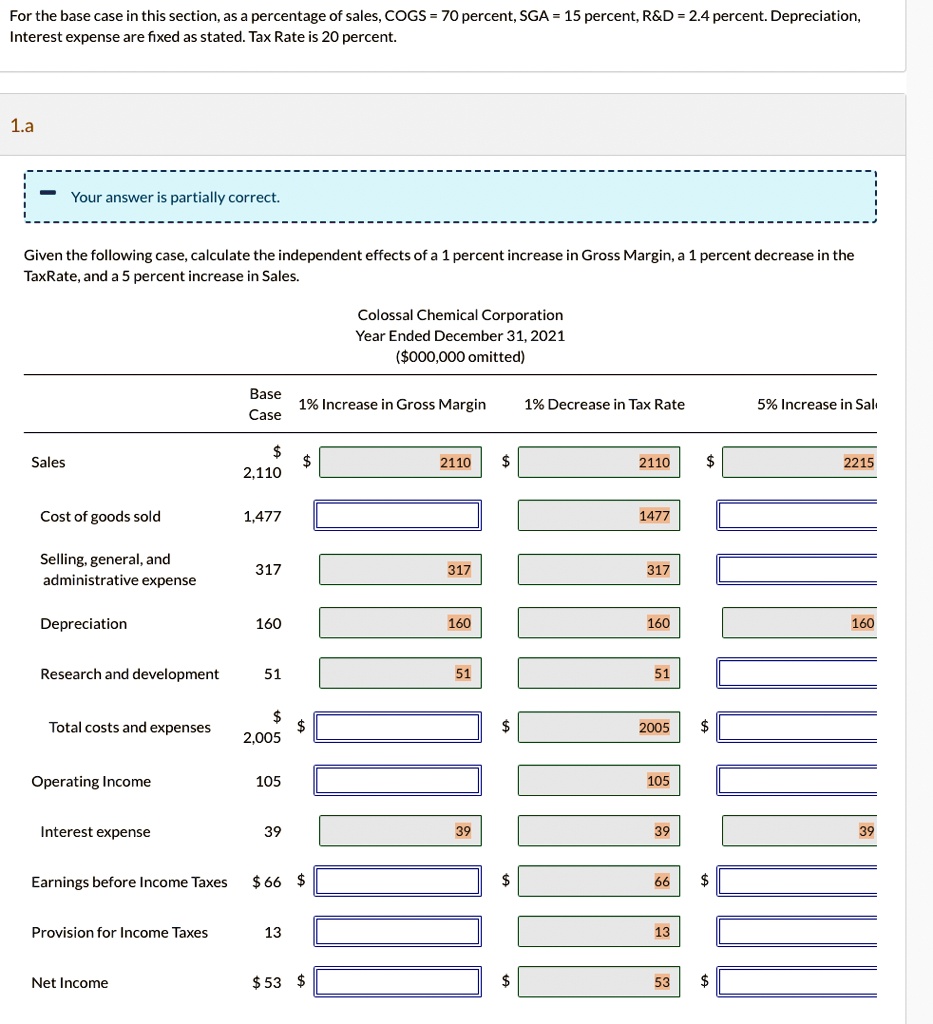933x1024 pixels.
Task: Click empty Cost of goods sold field under Sales increase
Action: (798, 514)
